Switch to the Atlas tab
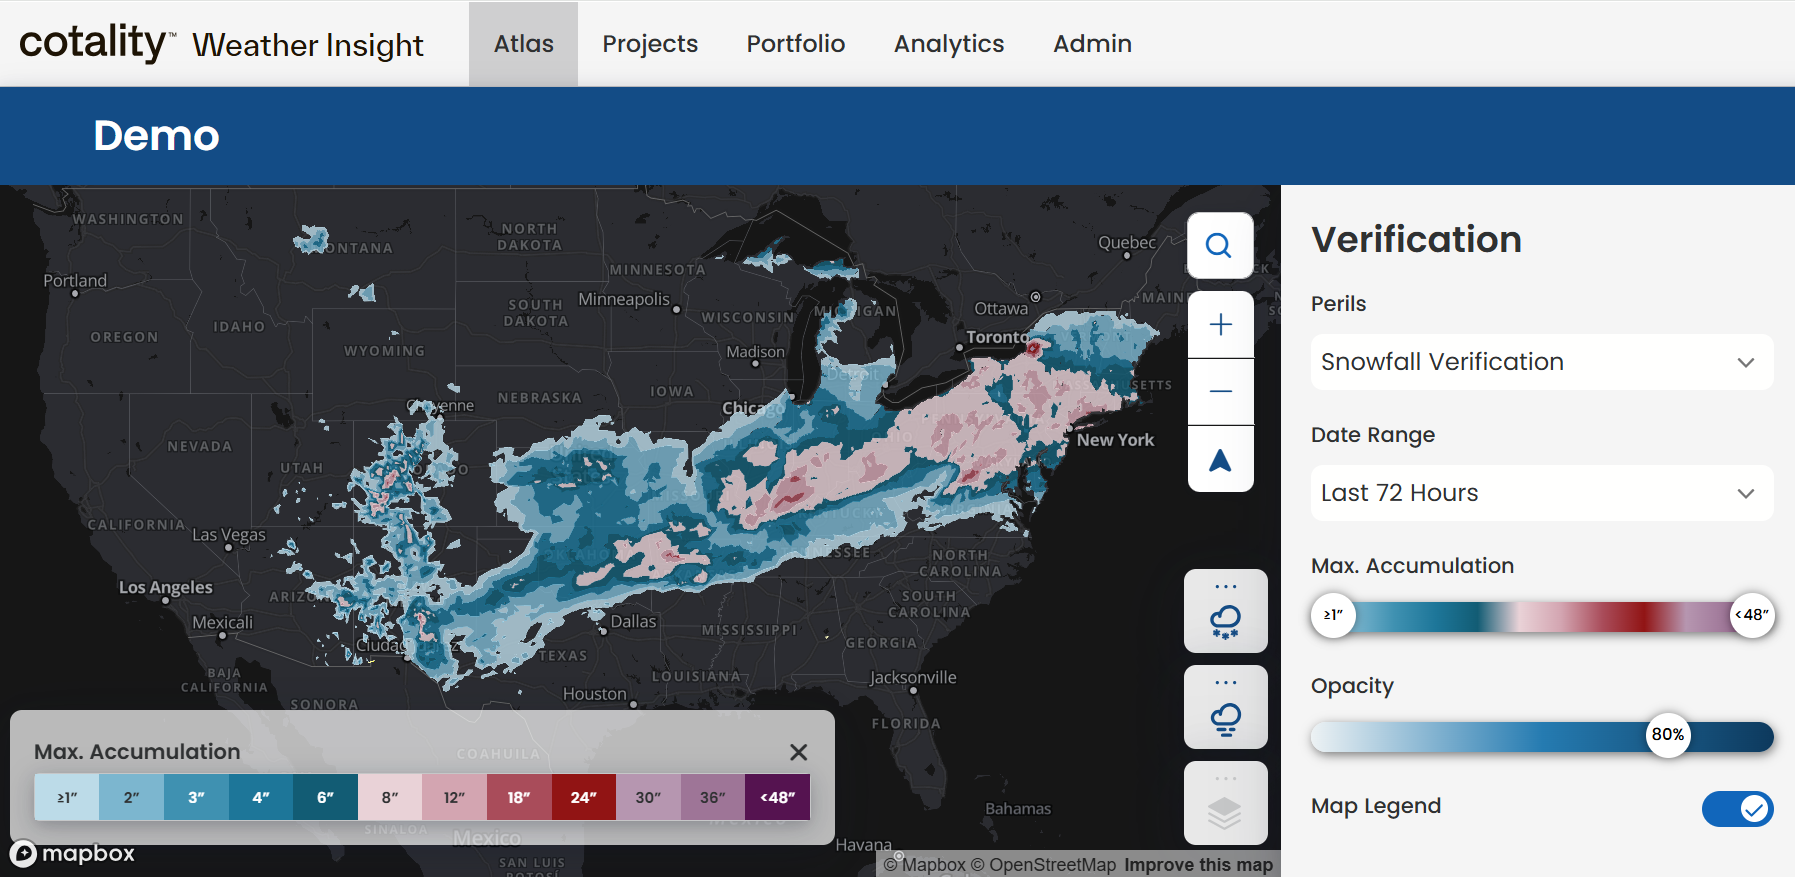Viewport: 1795px width, 877px height. 523,44
